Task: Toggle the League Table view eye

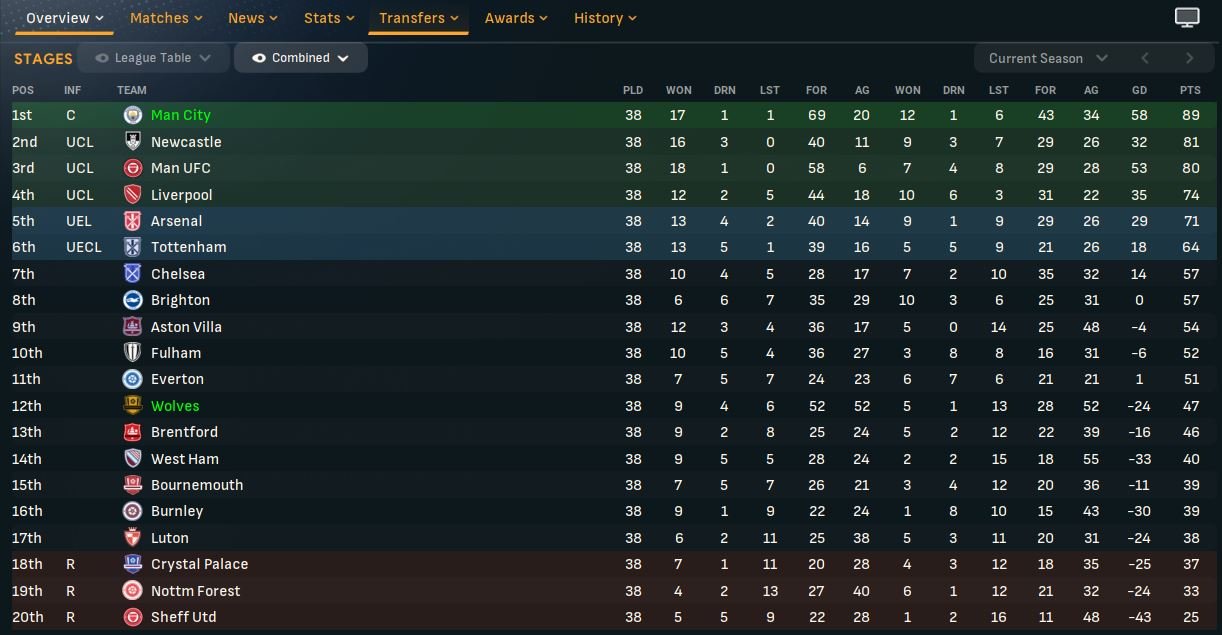Action: point(102,58)
